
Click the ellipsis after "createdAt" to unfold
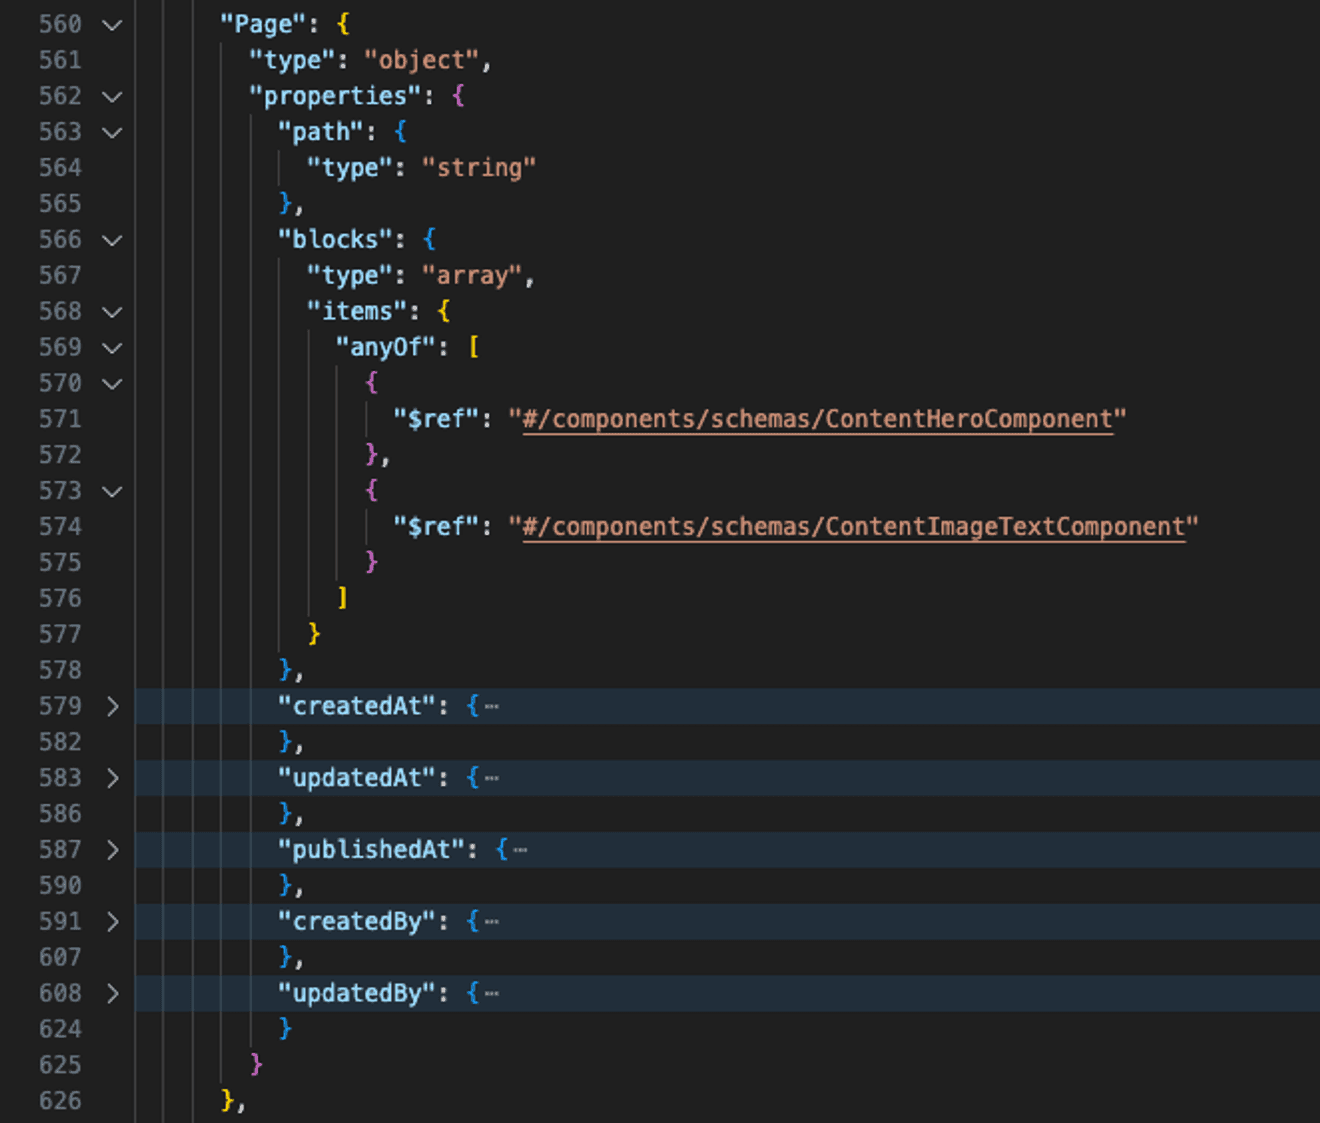pos(492,706)
